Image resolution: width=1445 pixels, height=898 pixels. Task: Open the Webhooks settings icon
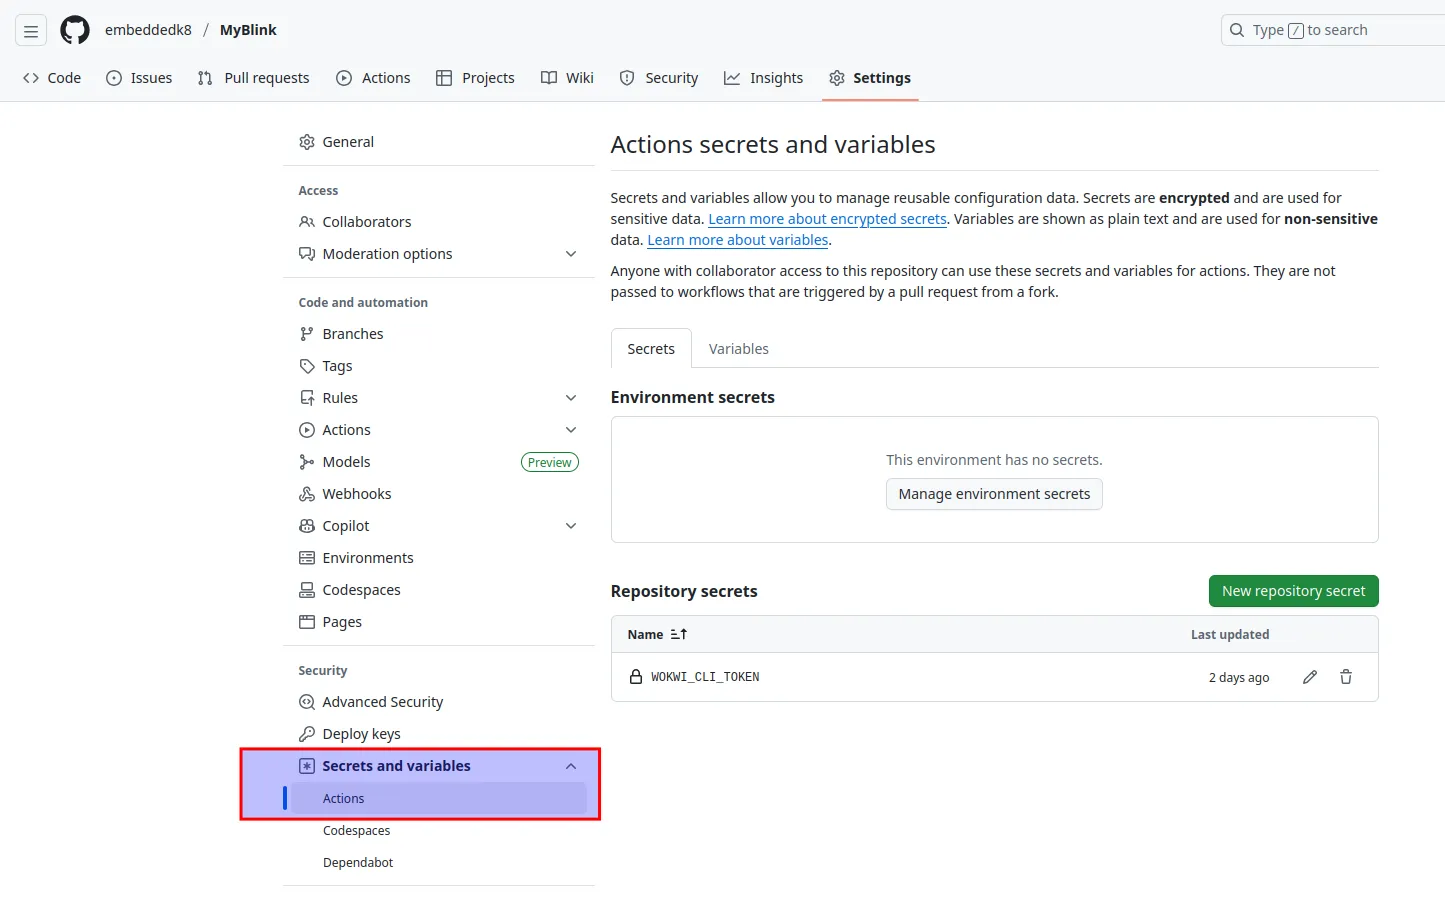pos(306,493)
